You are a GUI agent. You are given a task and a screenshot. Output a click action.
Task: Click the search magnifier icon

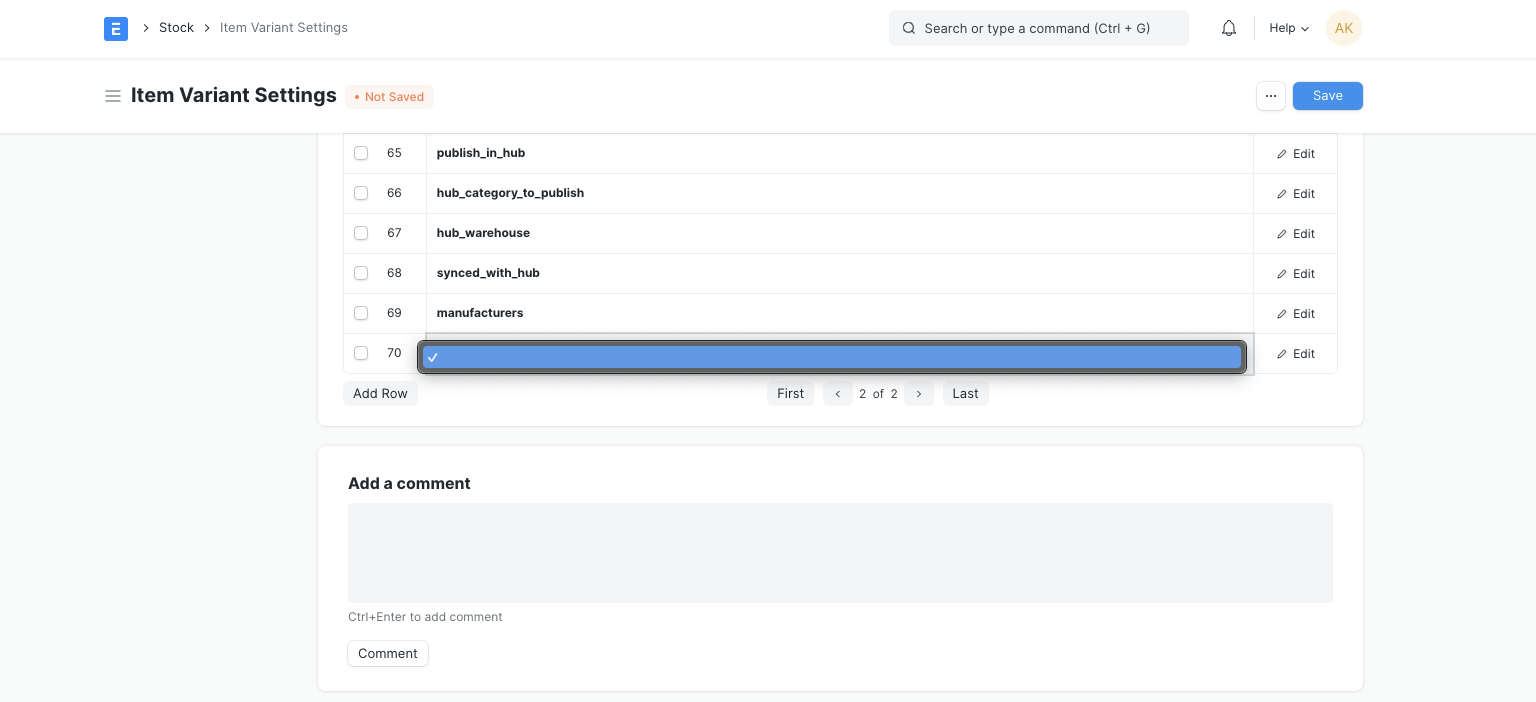tap(909, 28)
